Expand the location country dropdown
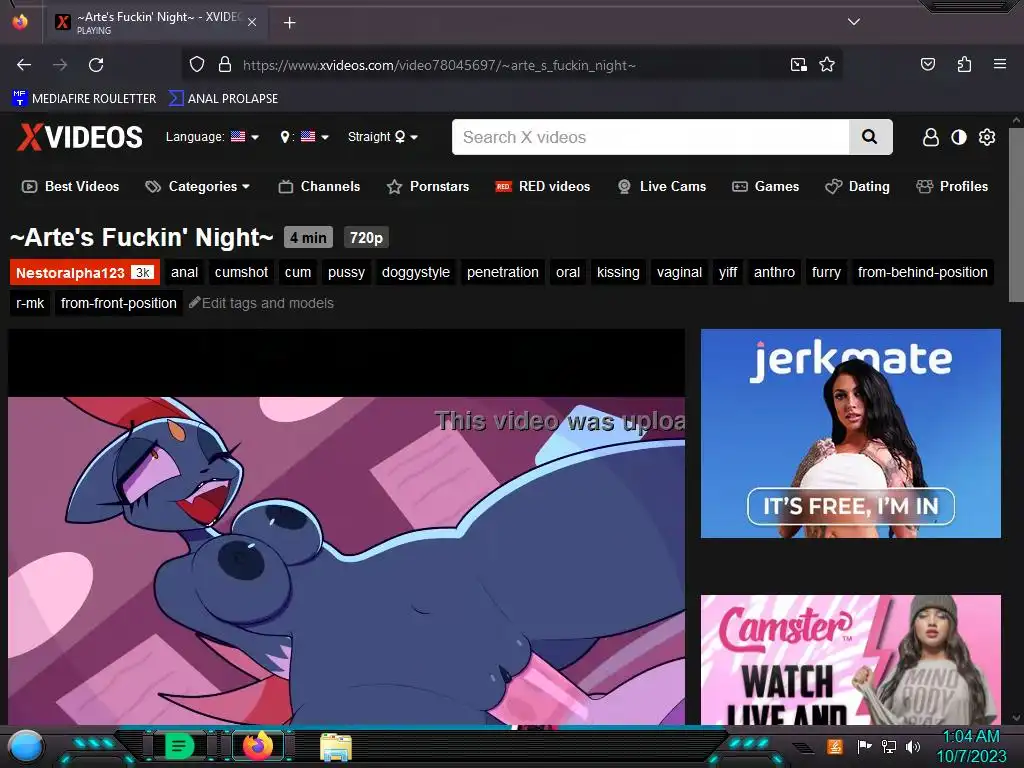 click(x=304, y=136)
